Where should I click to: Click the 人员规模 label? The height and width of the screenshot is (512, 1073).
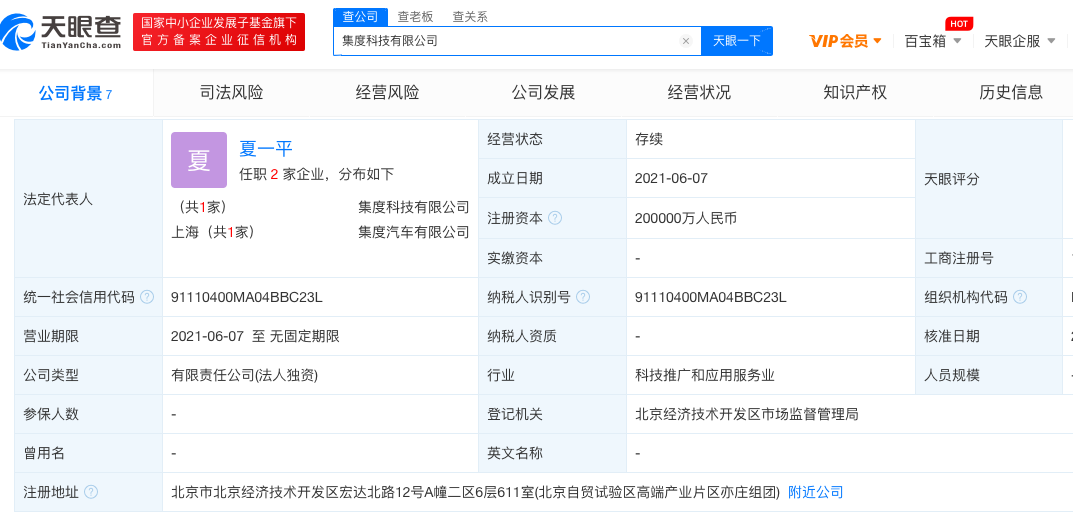pos(952,375)
